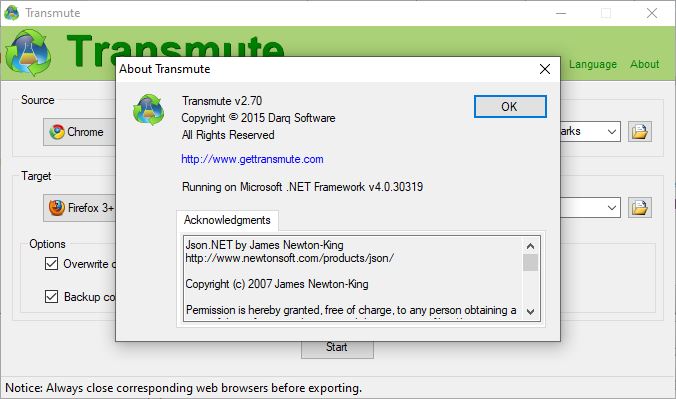Click the acknowledgments scrollbar thumb

pos(531,263)
